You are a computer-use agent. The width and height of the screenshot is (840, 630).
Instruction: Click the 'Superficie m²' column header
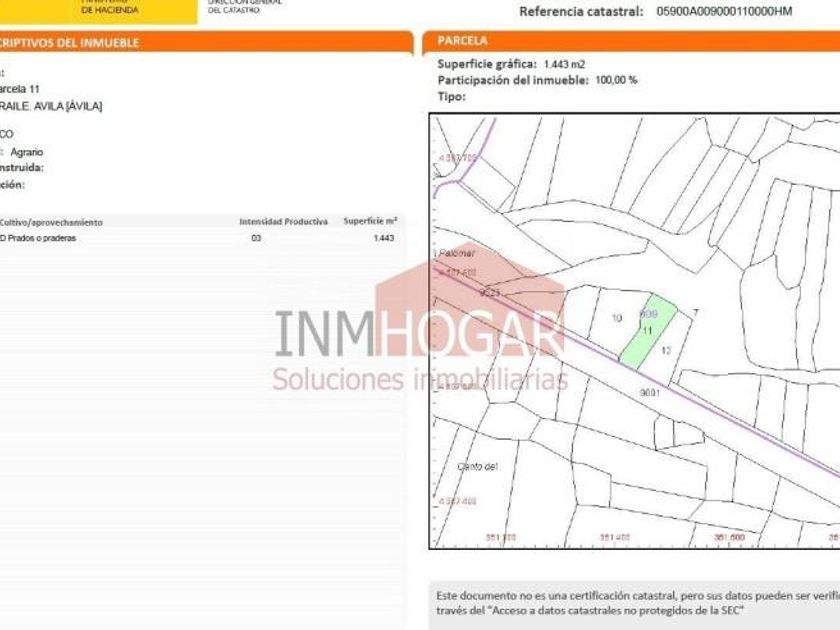[370, 221]
